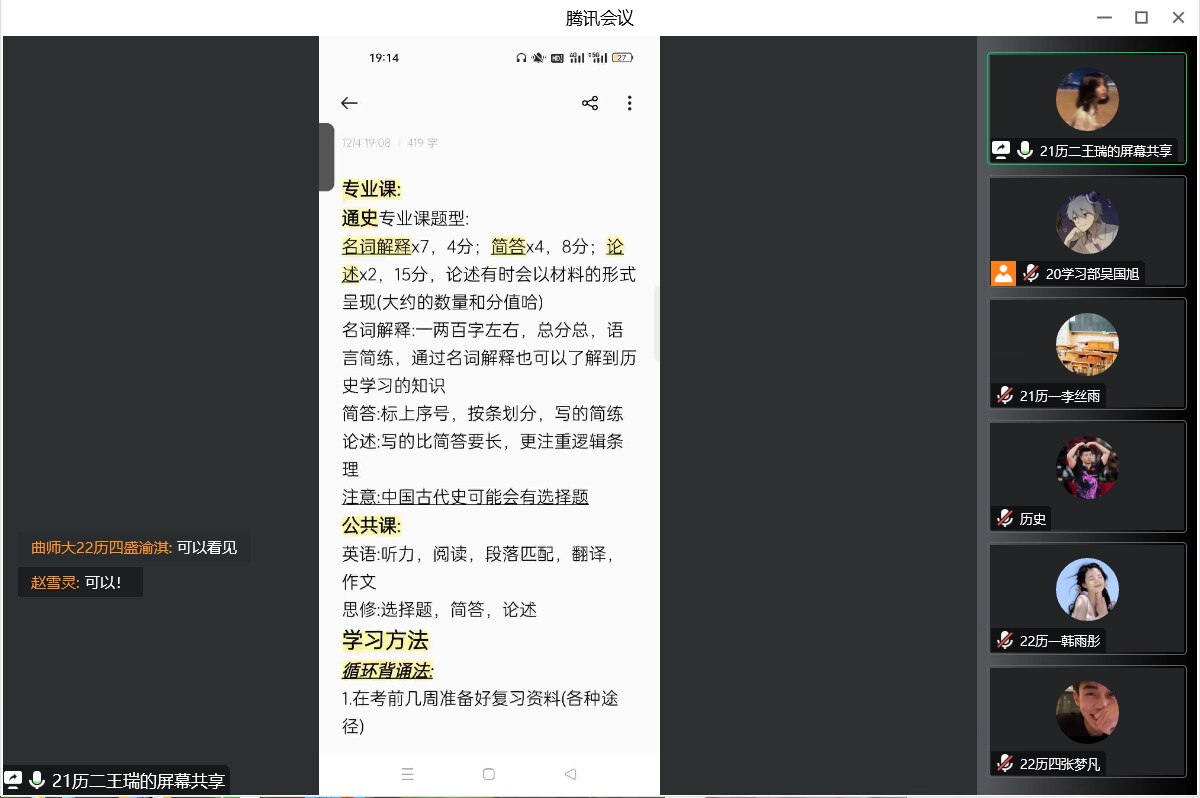The width and height of the screenshot is (1200, 798).
Task: Toggle the muted microphone on 22历一韩雨彤
Action: point(1005,641)
